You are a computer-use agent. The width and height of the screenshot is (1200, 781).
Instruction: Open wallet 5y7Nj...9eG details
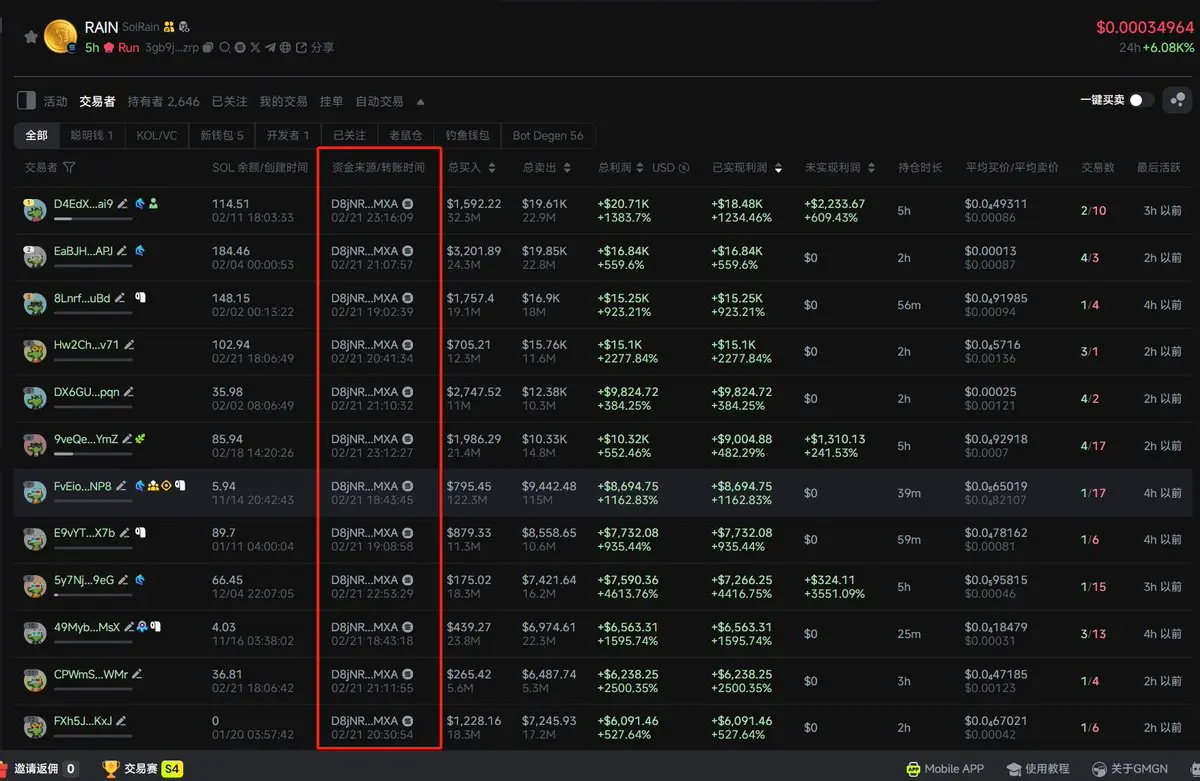[x=84, y=580]
